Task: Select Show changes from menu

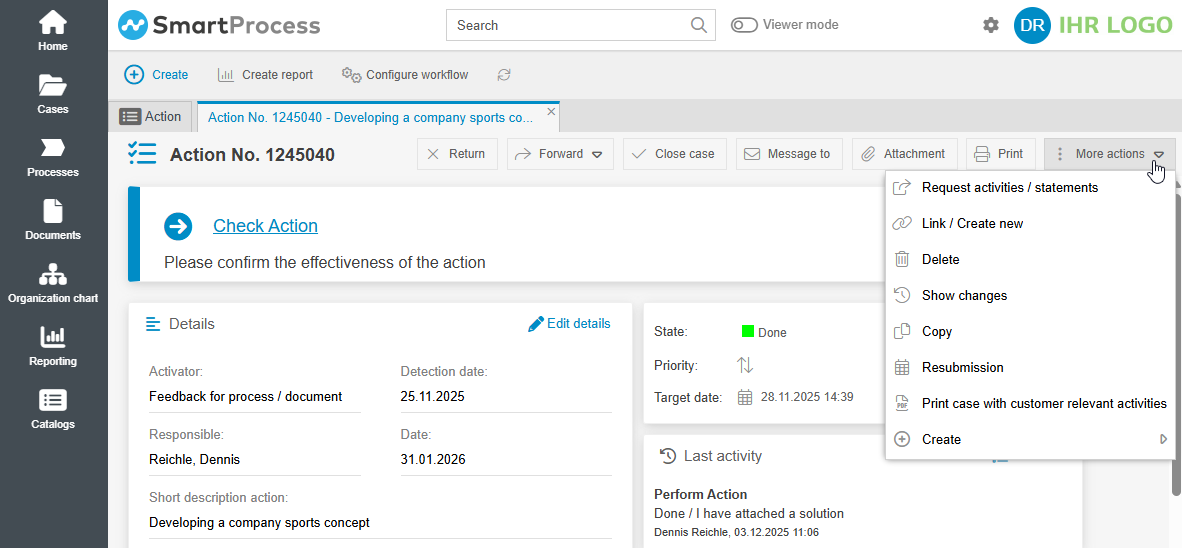Action: 964,295
